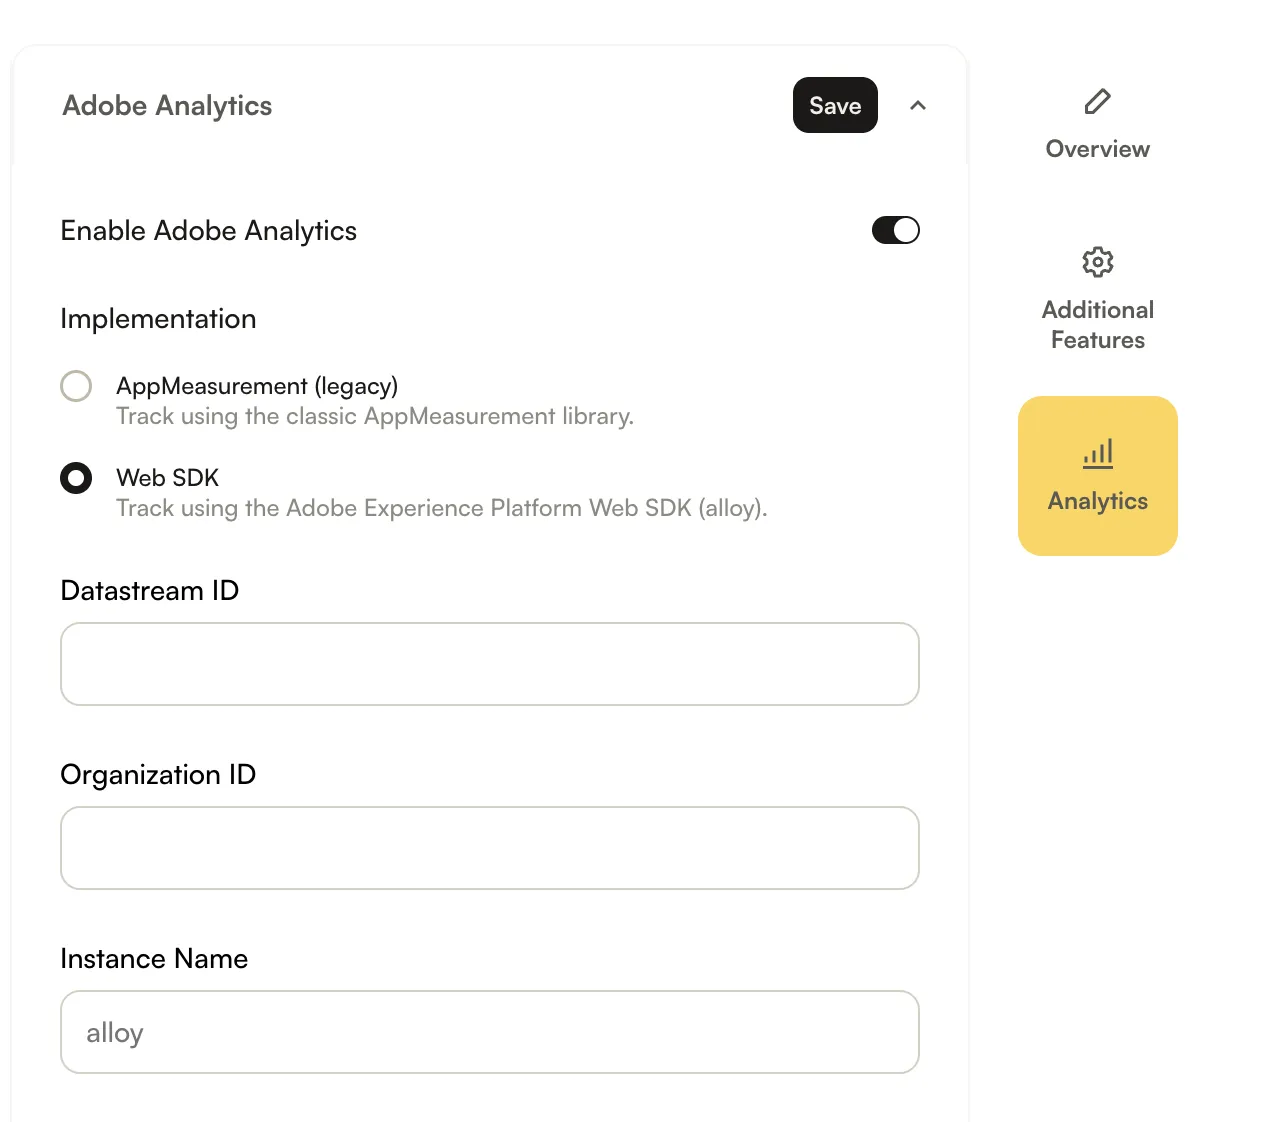Click the Overview pencil icon
The width and height of the screenshot is (1276, 1122).
point(1097,101)
